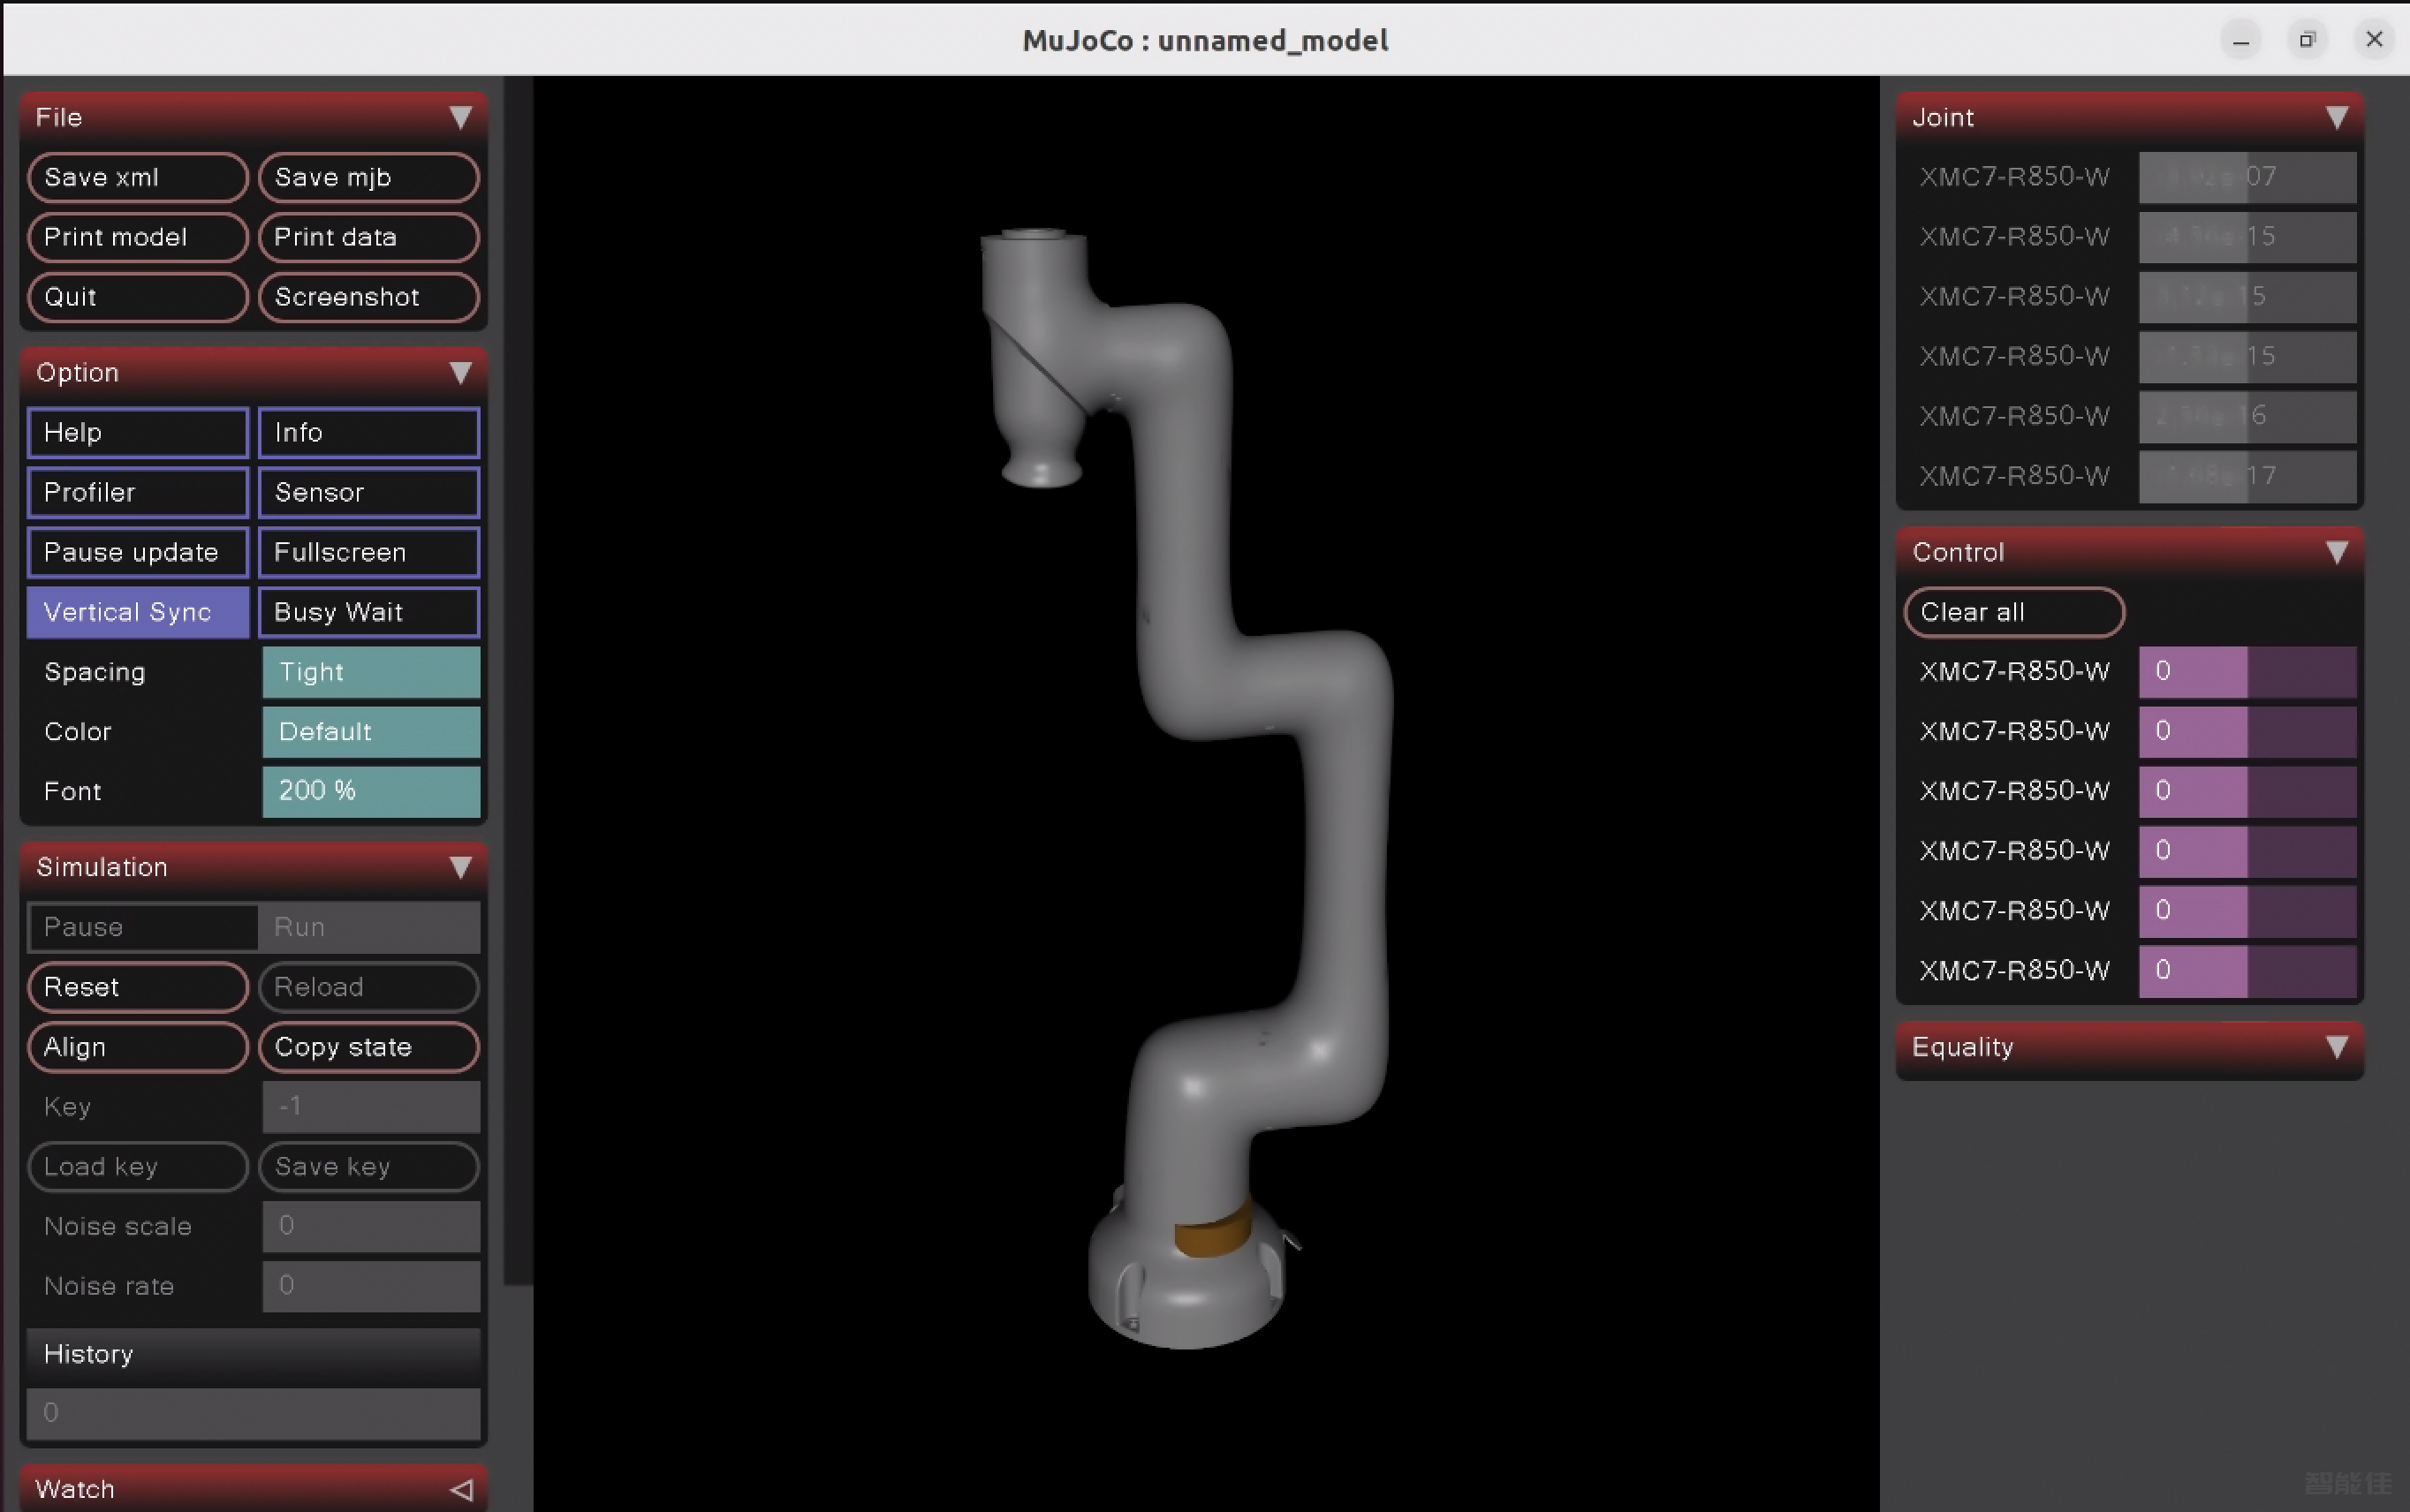This screenshot has width=2410, height=1512.
Task: Take a Screenshot via button
Action: [369, 297]
